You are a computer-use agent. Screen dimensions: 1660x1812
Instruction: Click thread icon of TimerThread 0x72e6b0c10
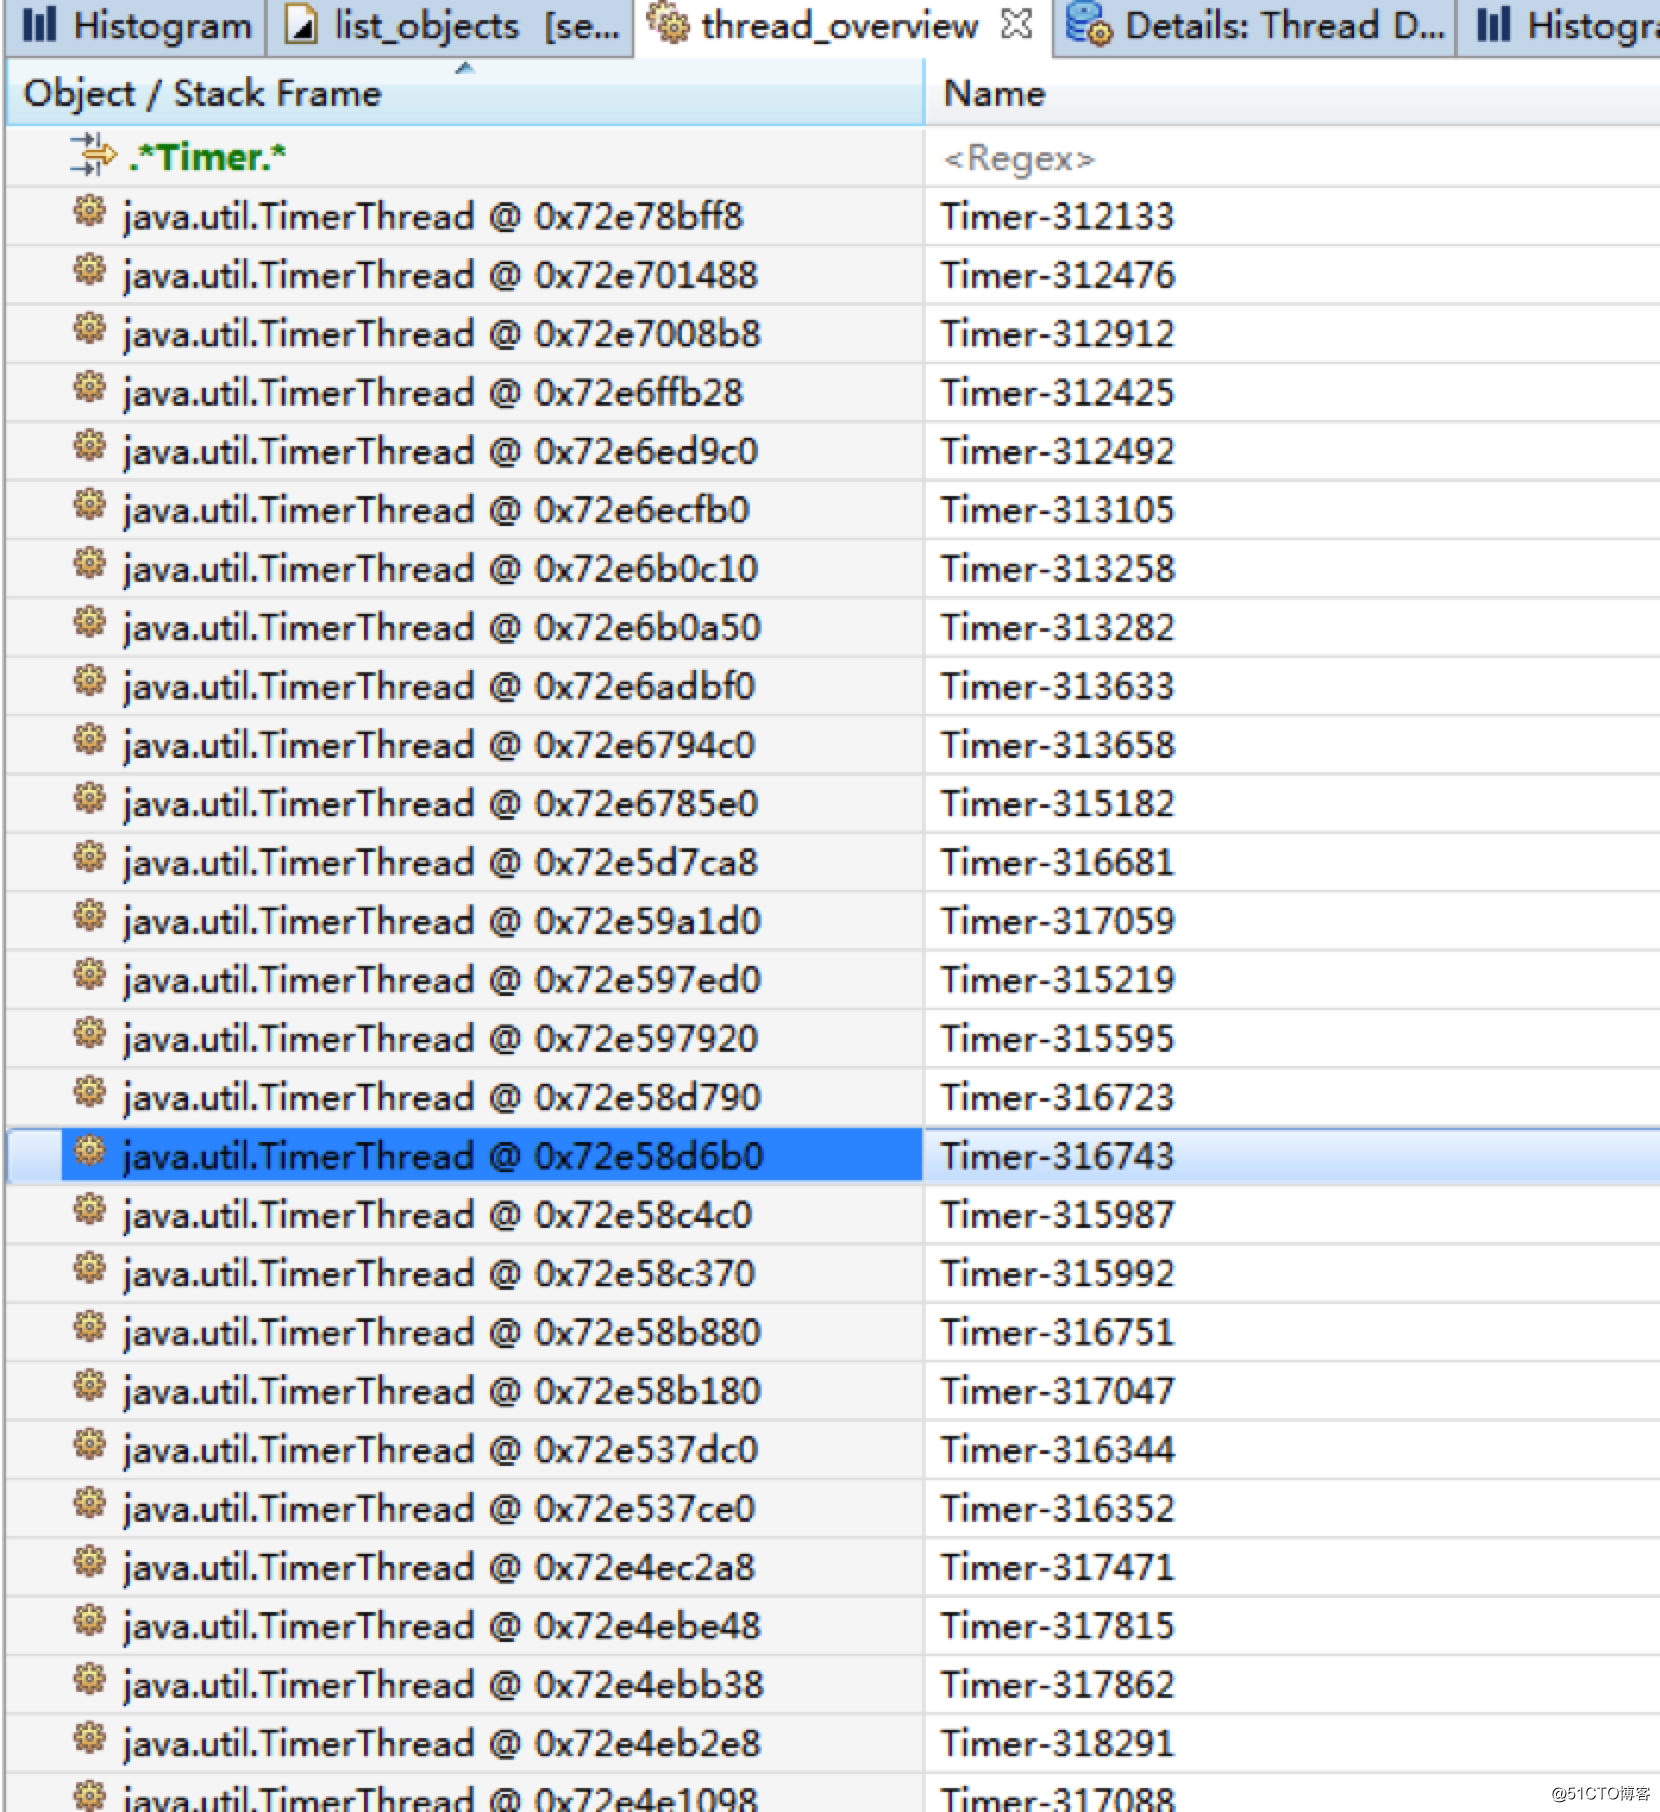coord(89,565)
